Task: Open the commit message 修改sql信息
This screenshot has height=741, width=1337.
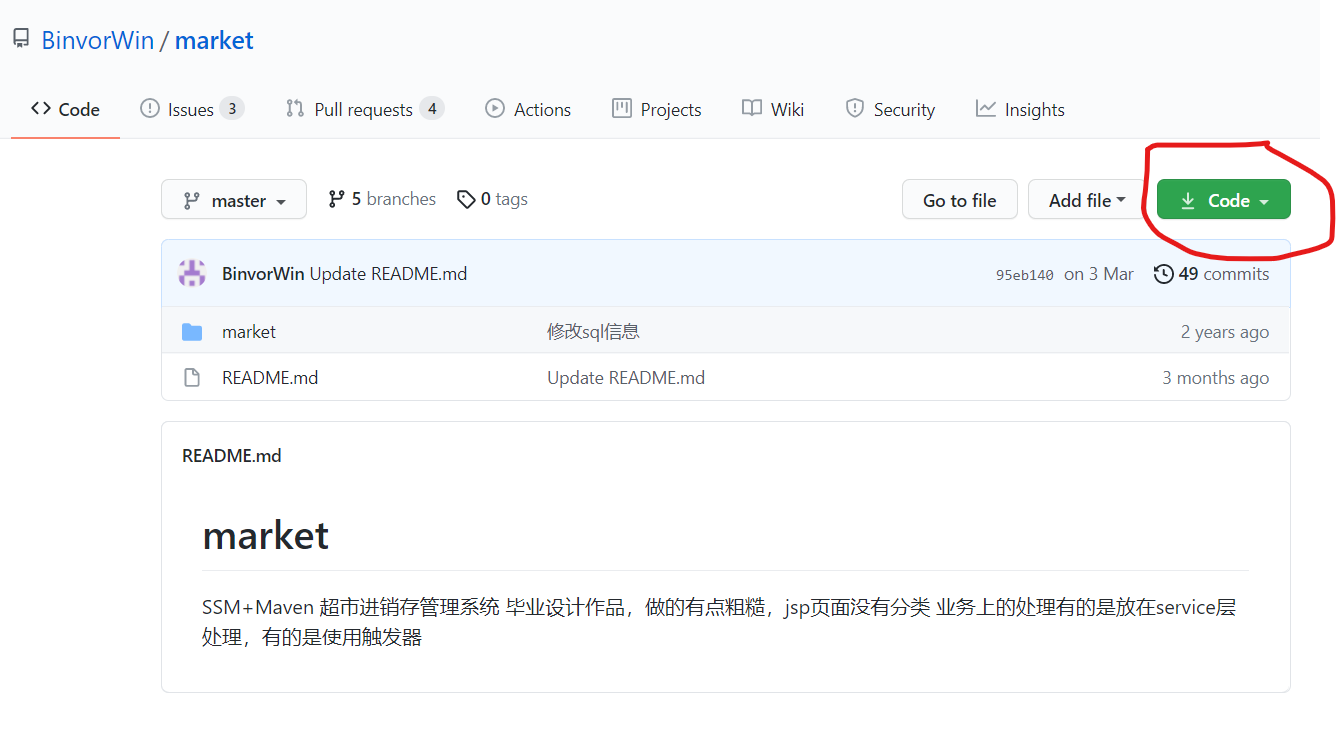Action: point(593,332)
